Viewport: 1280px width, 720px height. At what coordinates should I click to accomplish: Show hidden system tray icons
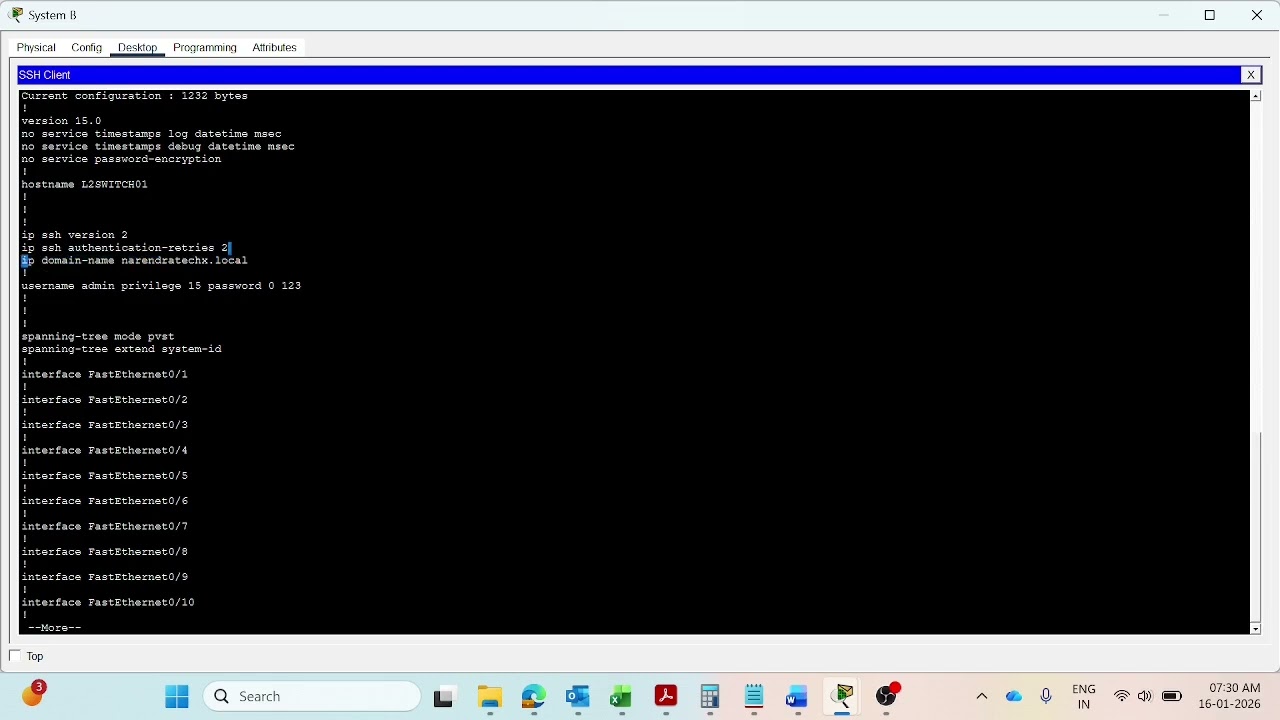[982, 697]
